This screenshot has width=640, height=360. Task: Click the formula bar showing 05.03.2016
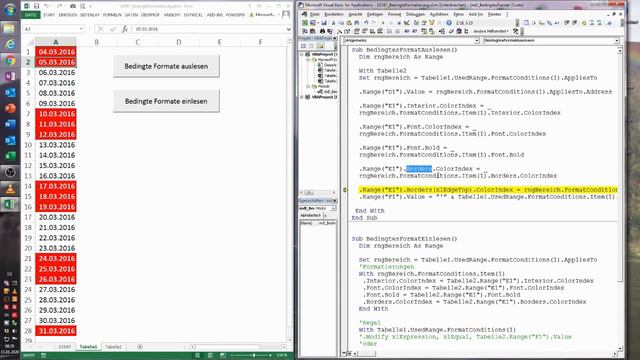click(x=208, y=29)
